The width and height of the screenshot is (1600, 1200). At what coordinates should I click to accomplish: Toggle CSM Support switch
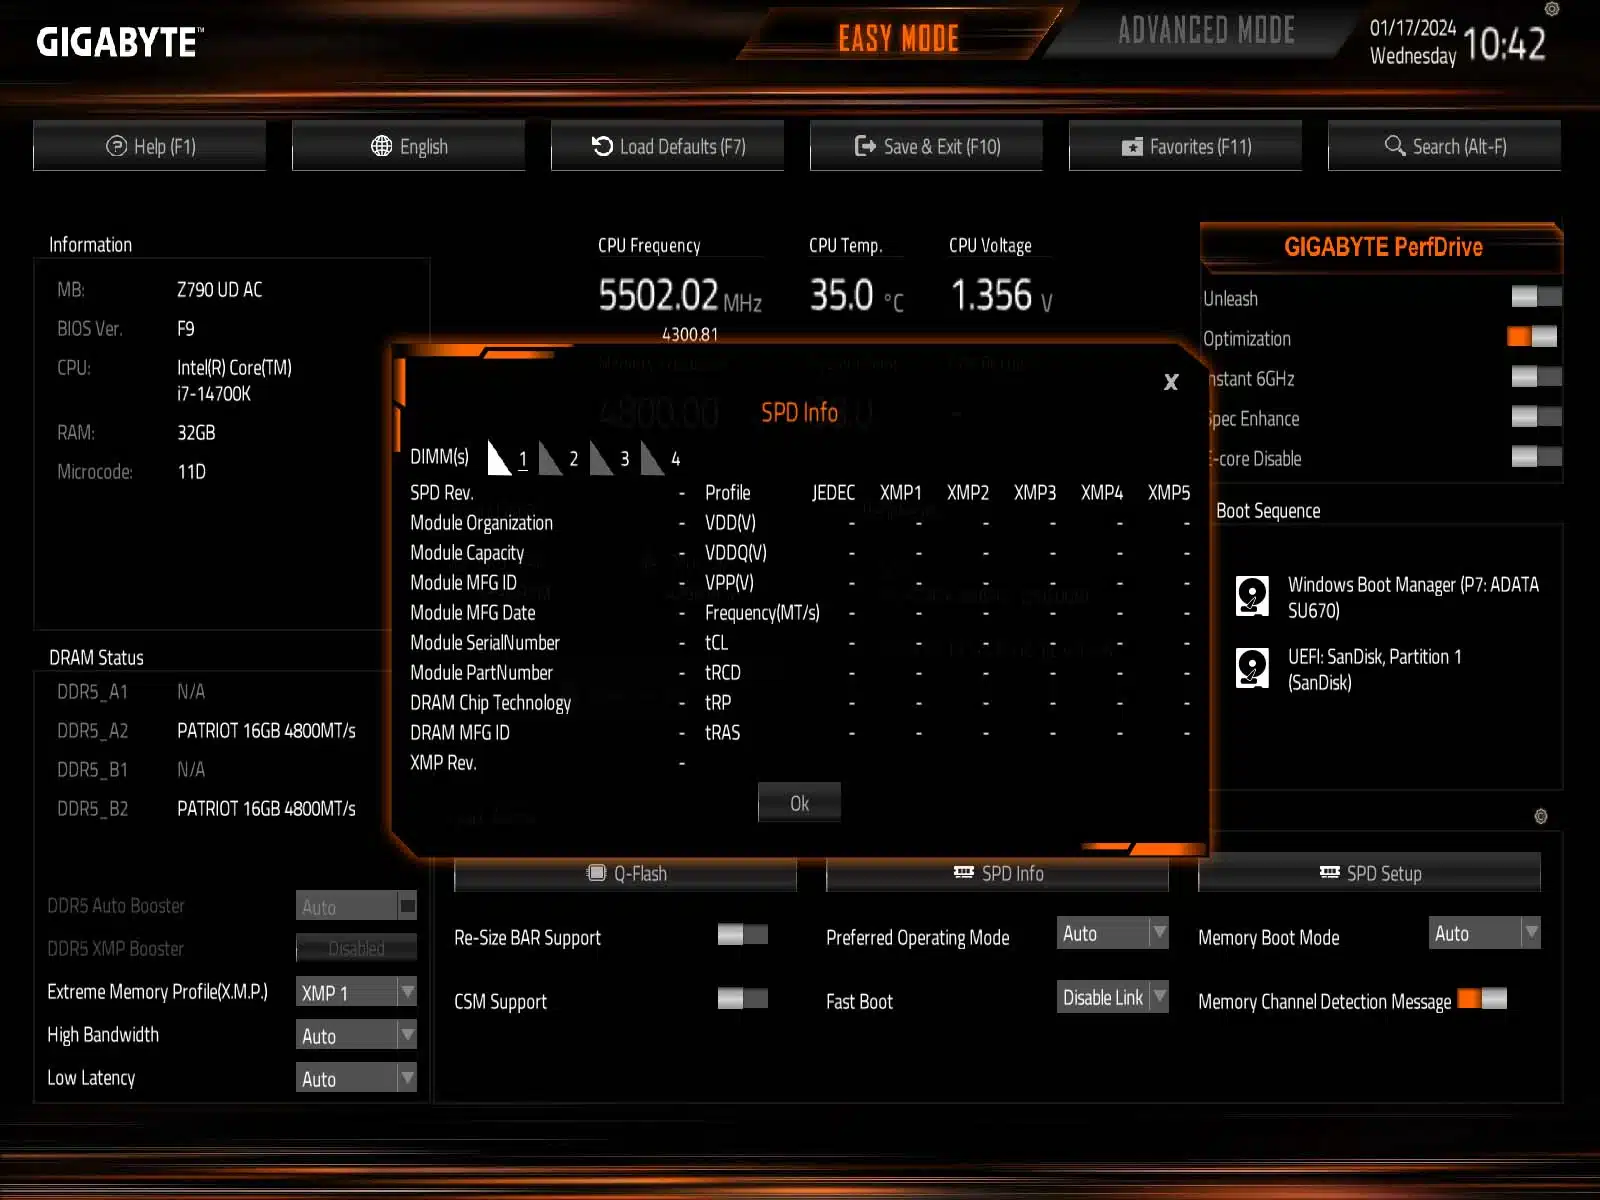[x=743, y=999]
